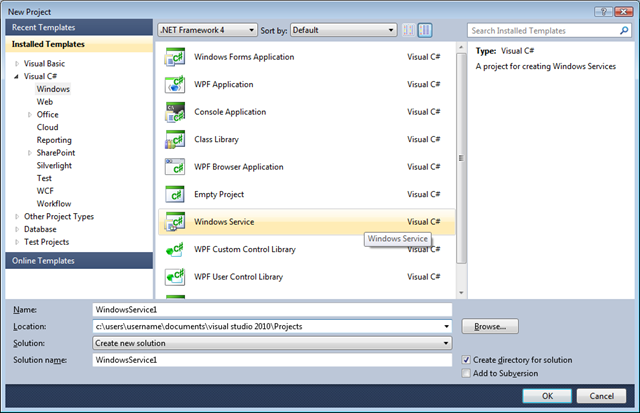Enable Add to Subversion checkbox
The width and height of the screenshot is (640, 413).
point(467,373)
